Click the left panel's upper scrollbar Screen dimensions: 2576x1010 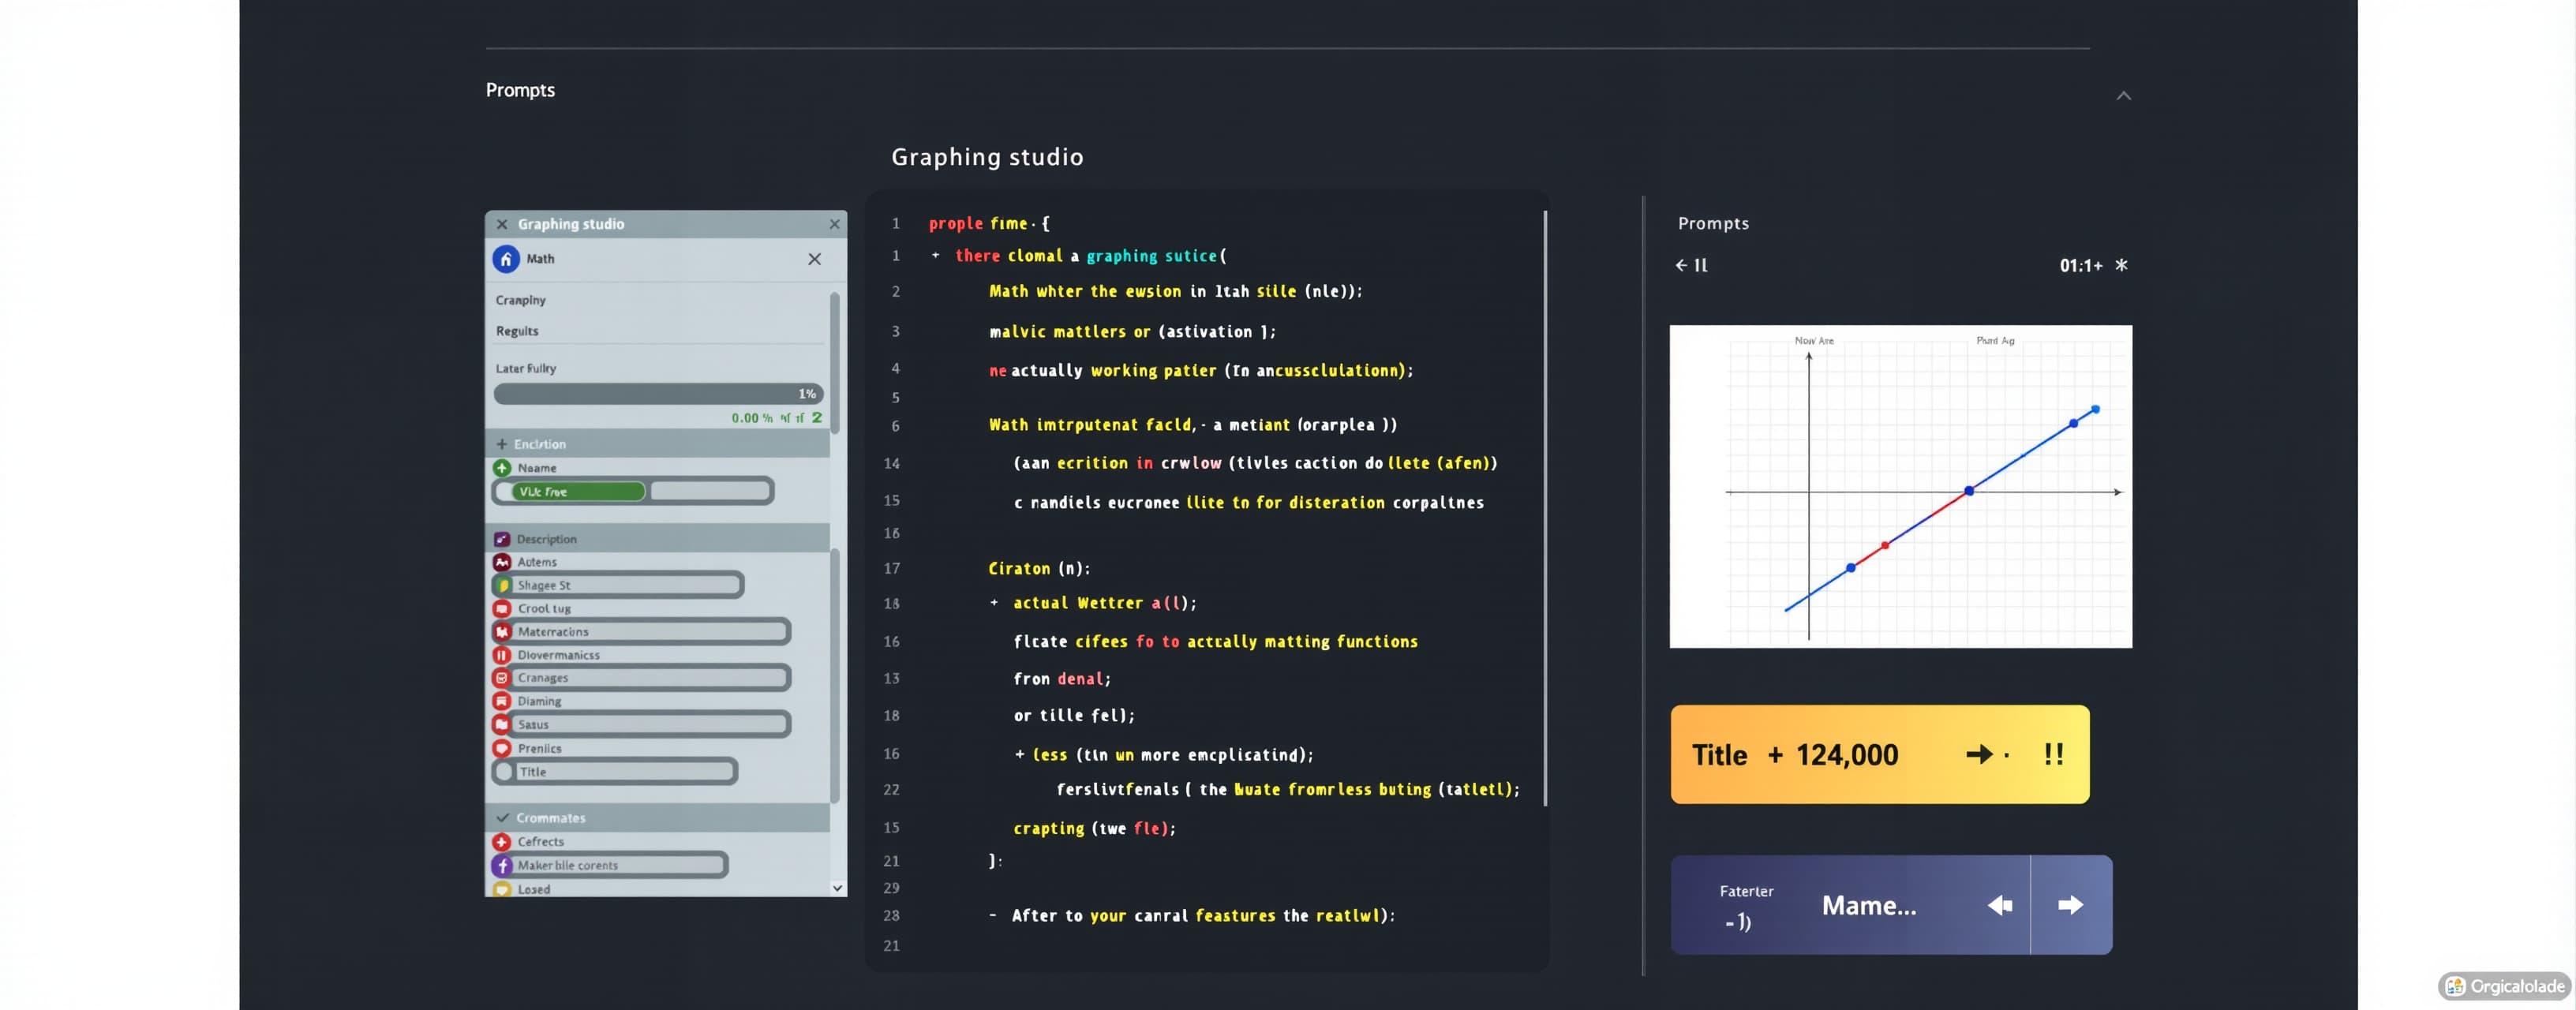tap(835, 362)
